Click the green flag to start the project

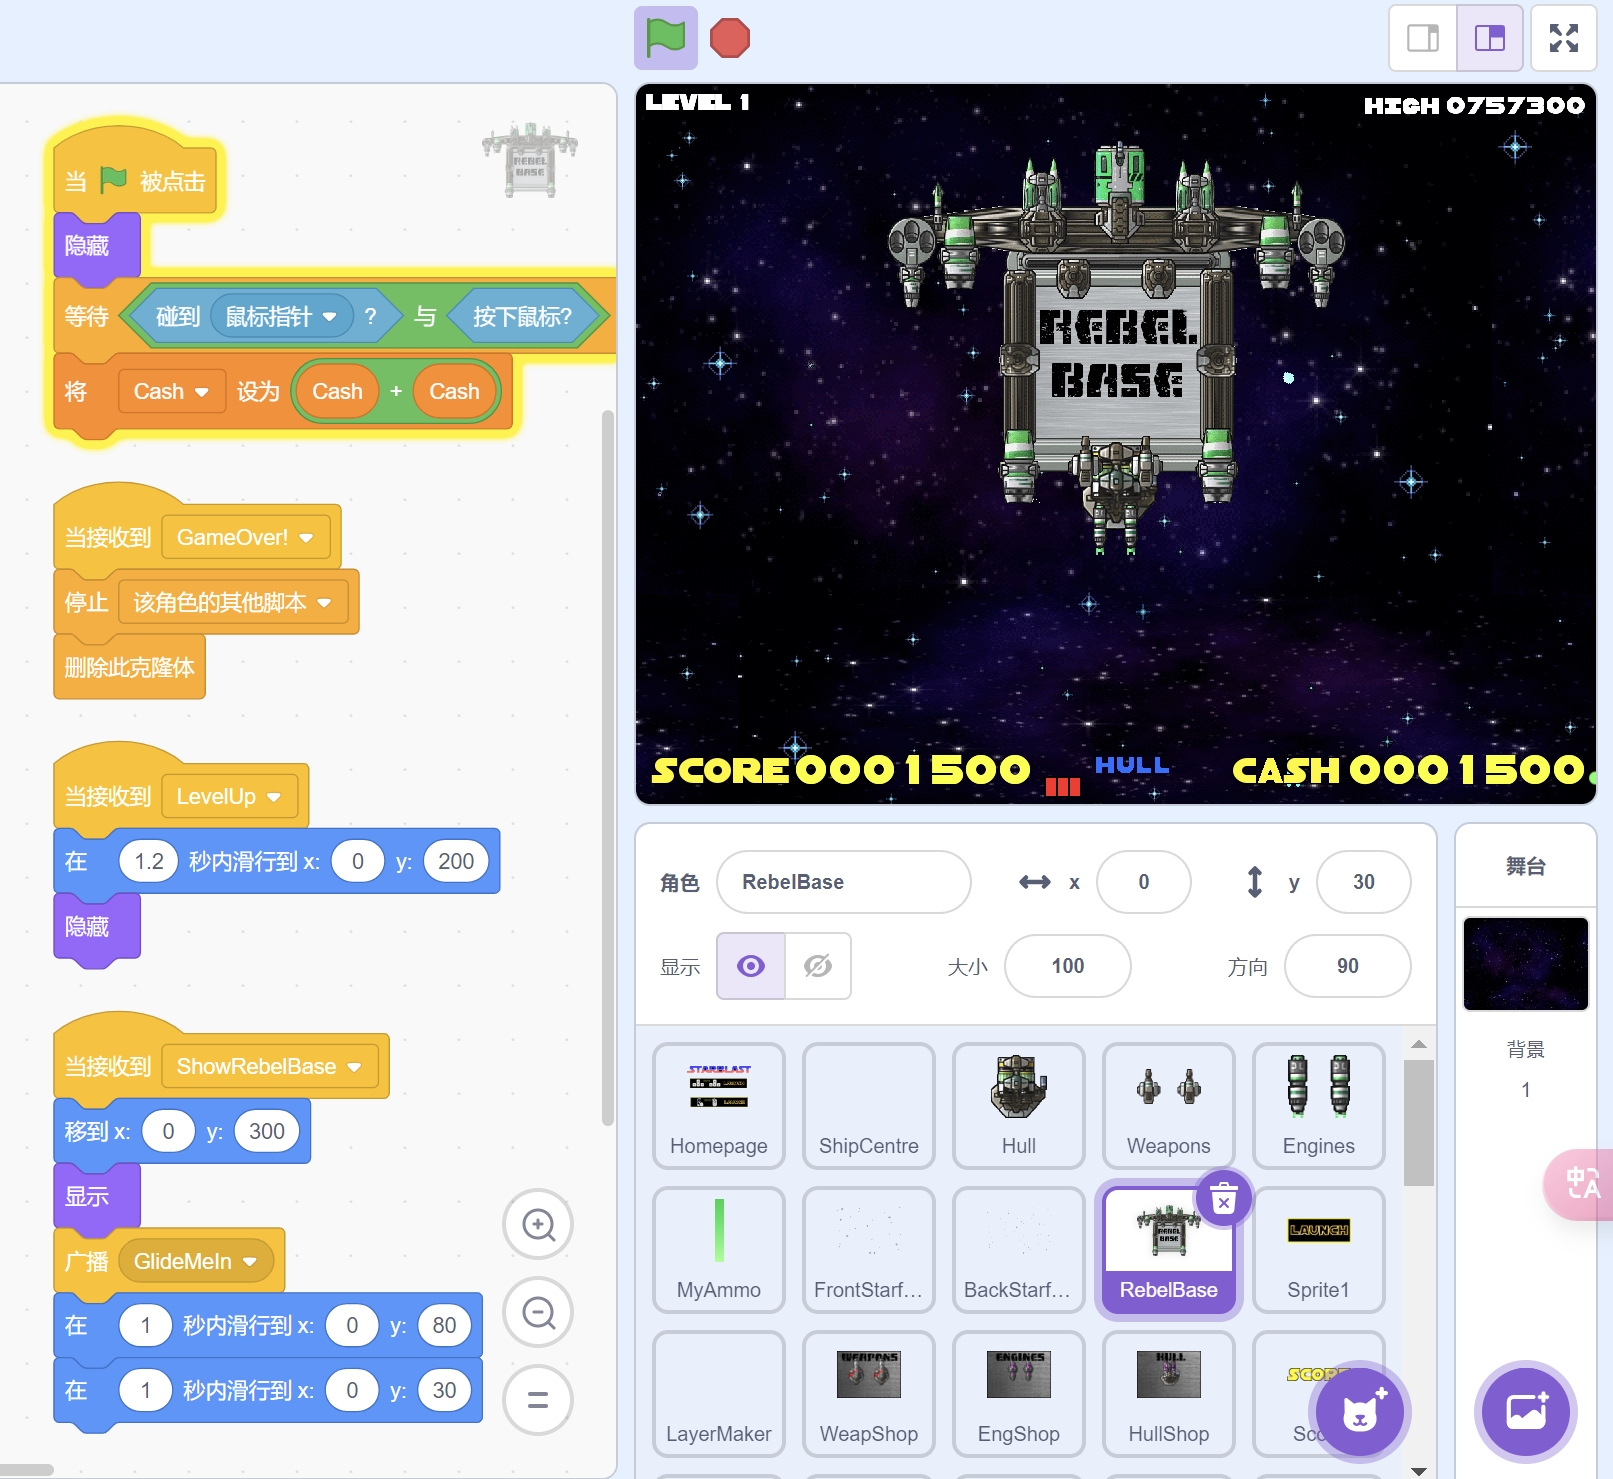click(665, 39)
